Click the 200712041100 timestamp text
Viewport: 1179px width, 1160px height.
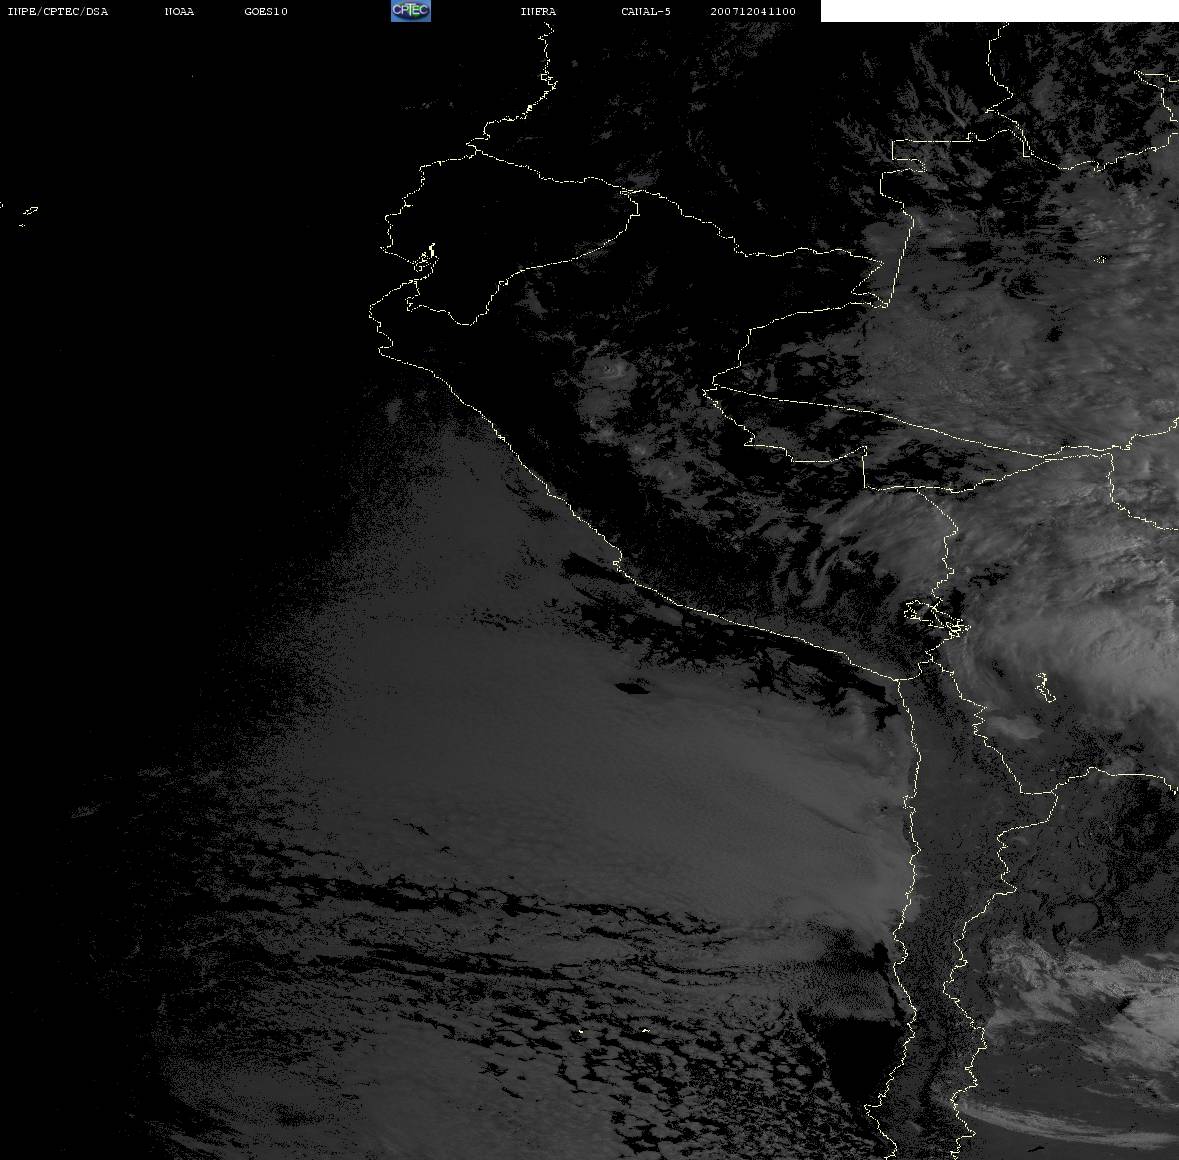(753, 11)
